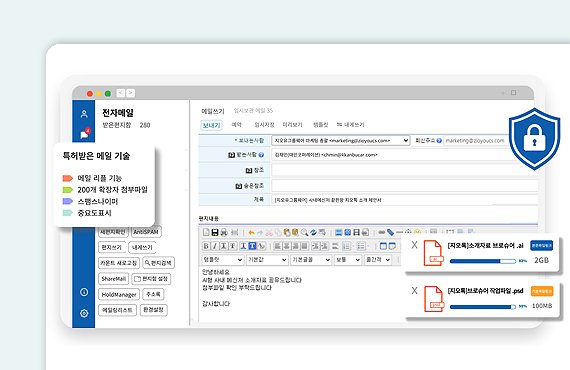Screen dimensions: 570x370
Task: Open the chat icon with red badge
Action: [85, 134]
